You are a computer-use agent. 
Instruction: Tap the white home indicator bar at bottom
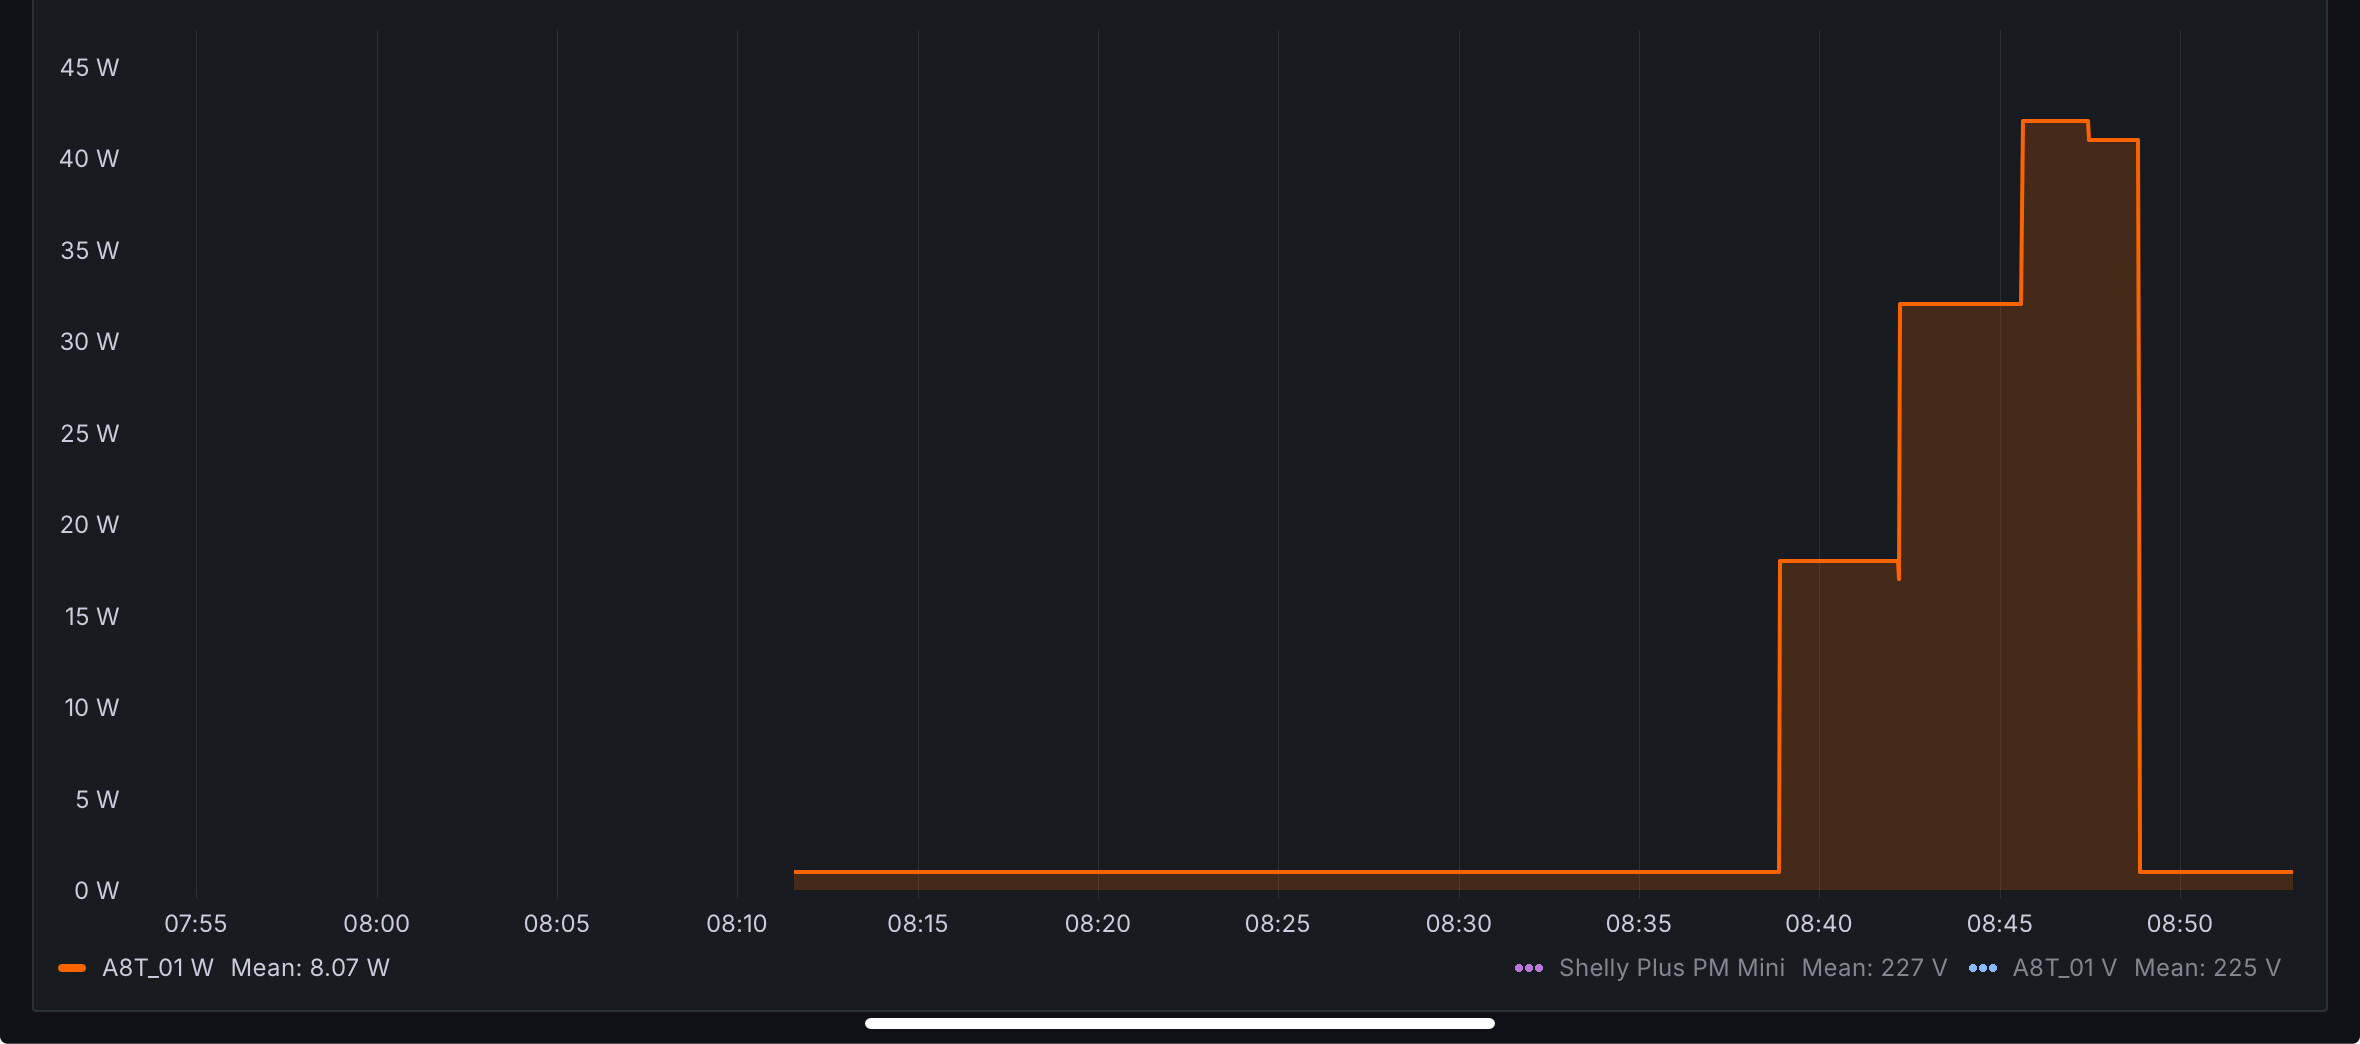coord(1180,1023)
